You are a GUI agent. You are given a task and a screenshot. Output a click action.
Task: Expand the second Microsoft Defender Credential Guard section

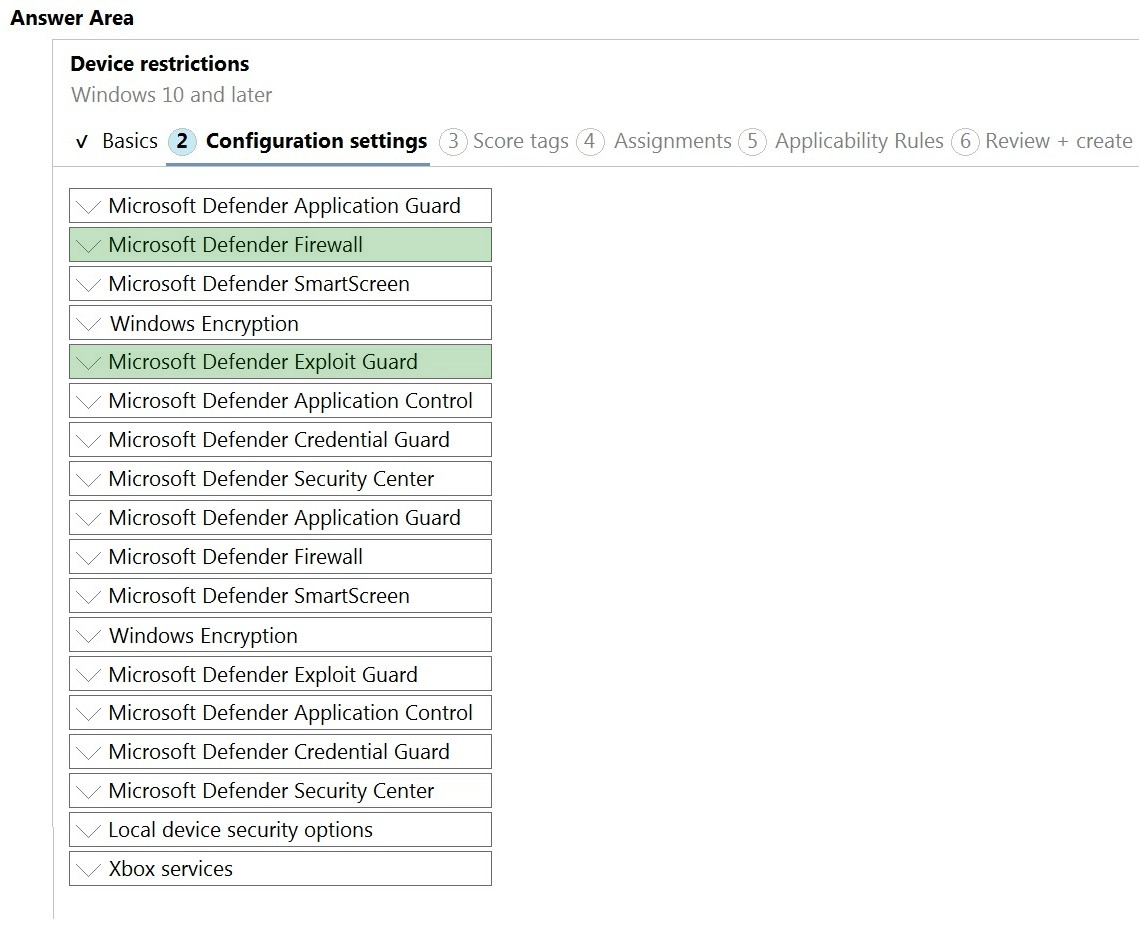pos(280,752)
